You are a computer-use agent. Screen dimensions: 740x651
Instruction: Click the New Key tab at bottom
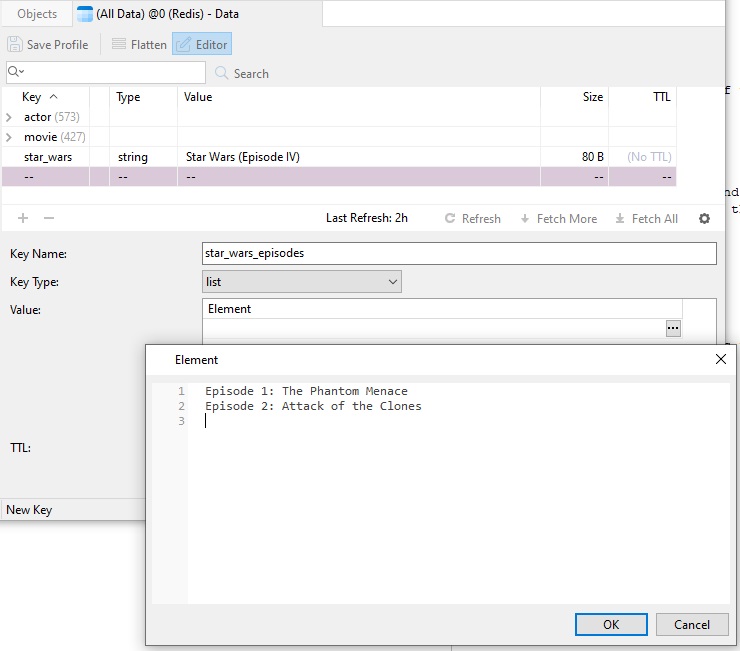pyautogui.click(x=29, y=510)
